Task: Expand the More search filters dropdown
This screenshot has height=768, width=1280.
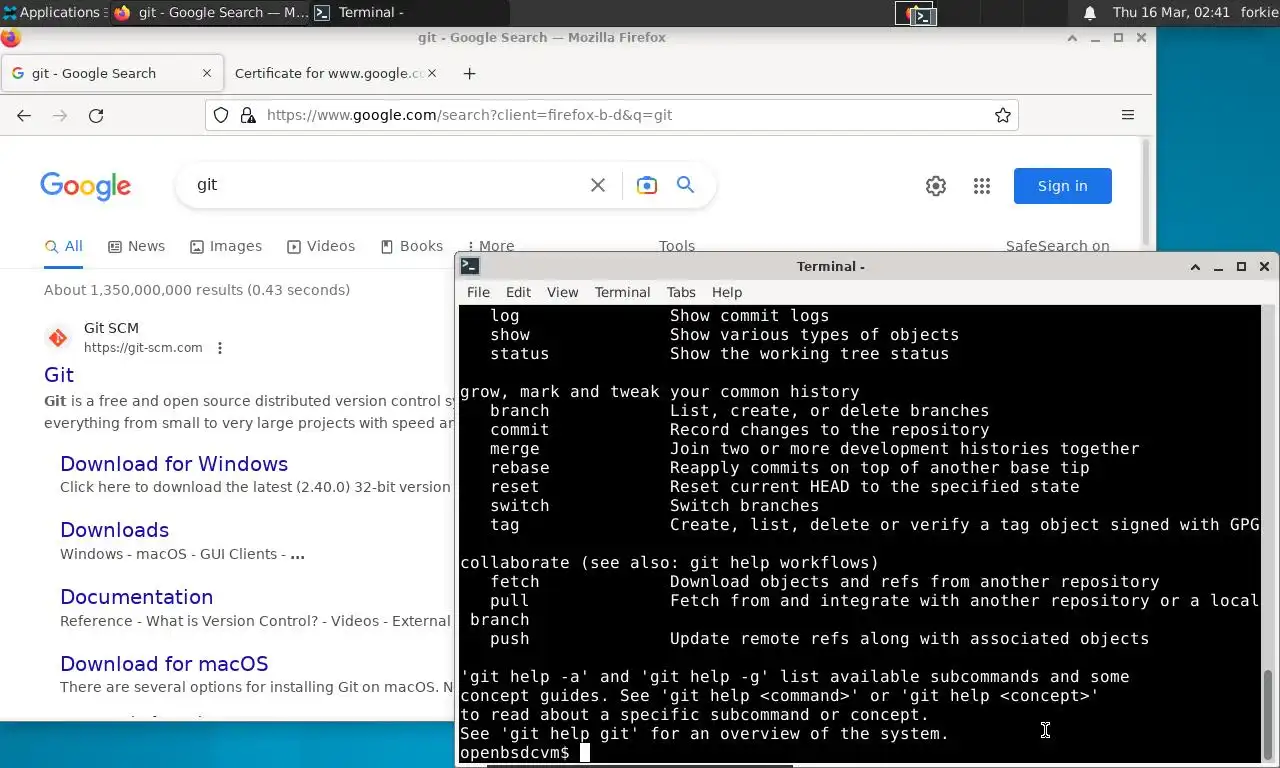Action: coord(491,245)
